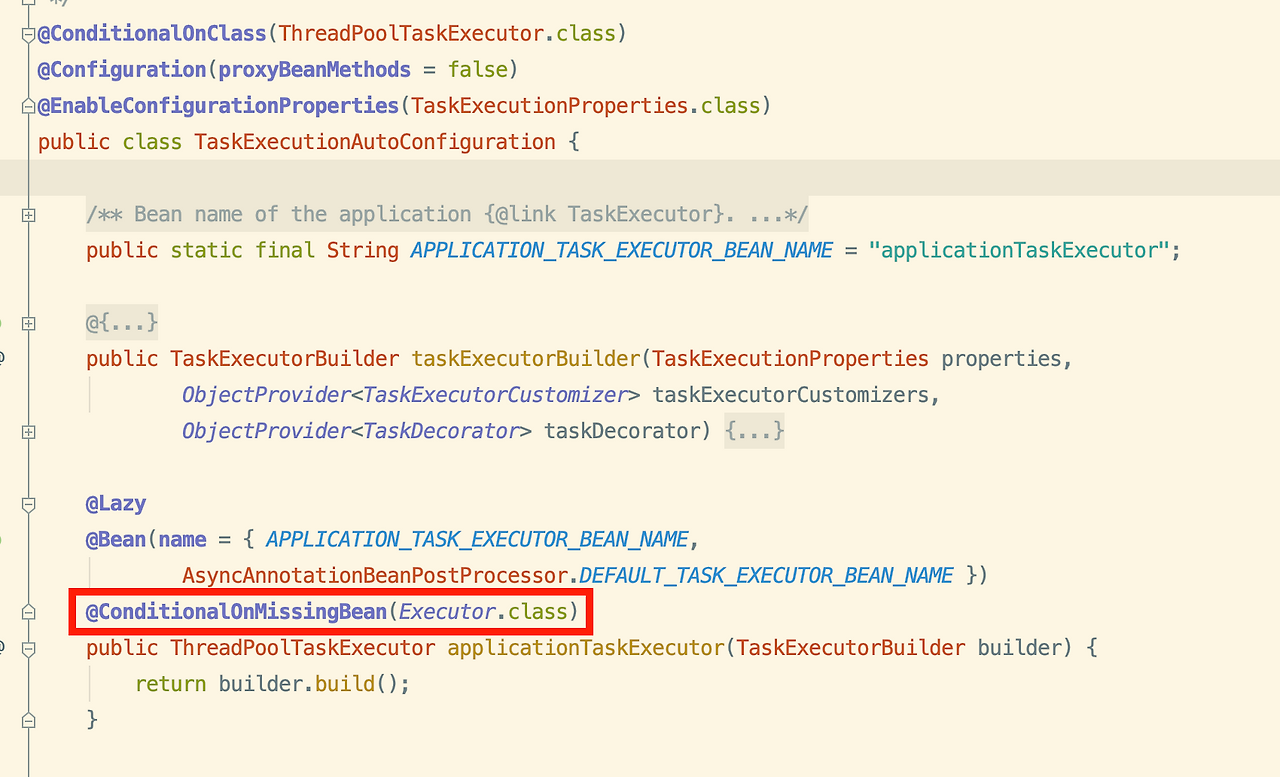The image size is (1280, 777).
Task: Expand the folded Javadoc comment with the plus marker
Action: point(28,215)
